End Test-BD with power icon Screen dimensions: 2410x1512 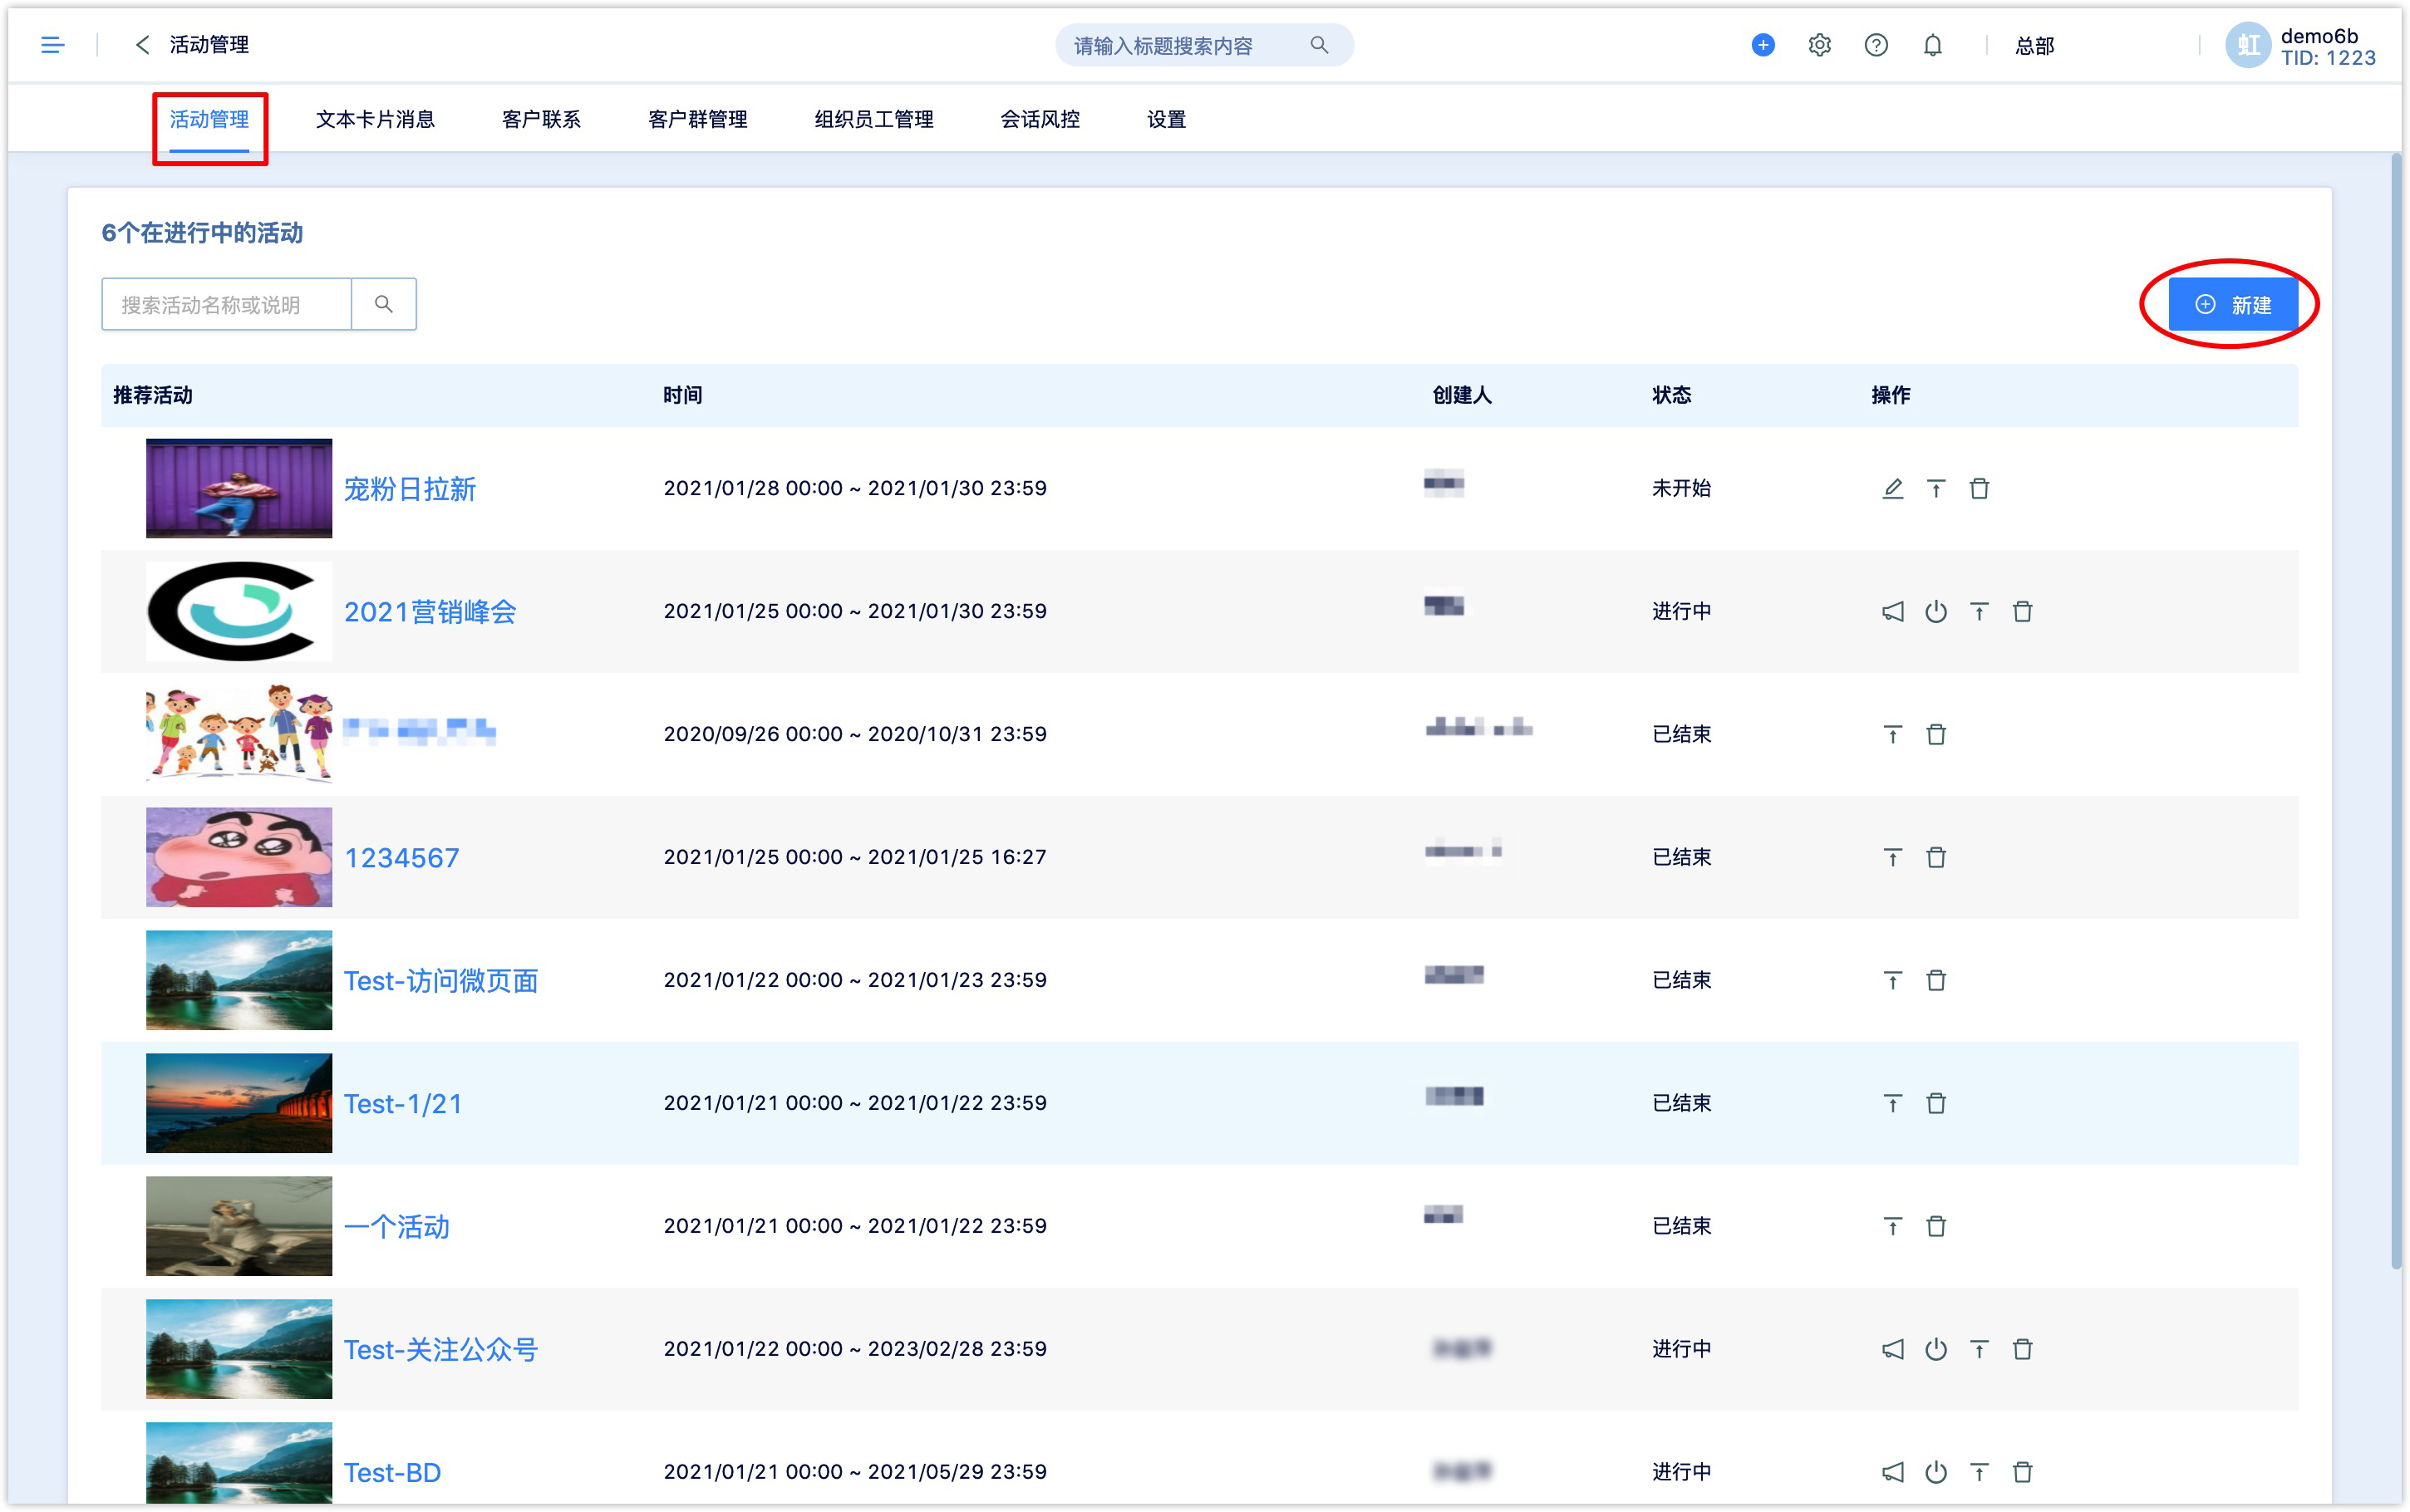coord(1936,1473)
